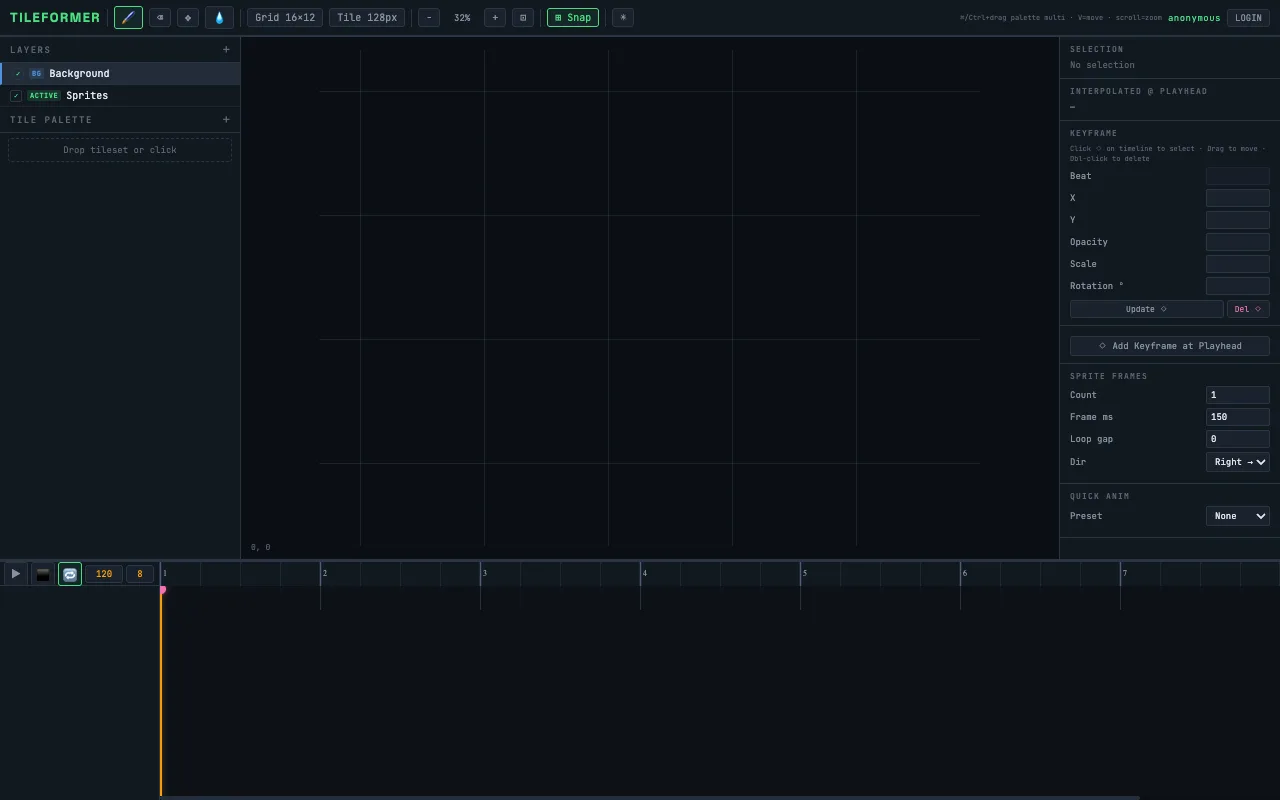Click beat 3 on timeline ruler

pos(485,573)
